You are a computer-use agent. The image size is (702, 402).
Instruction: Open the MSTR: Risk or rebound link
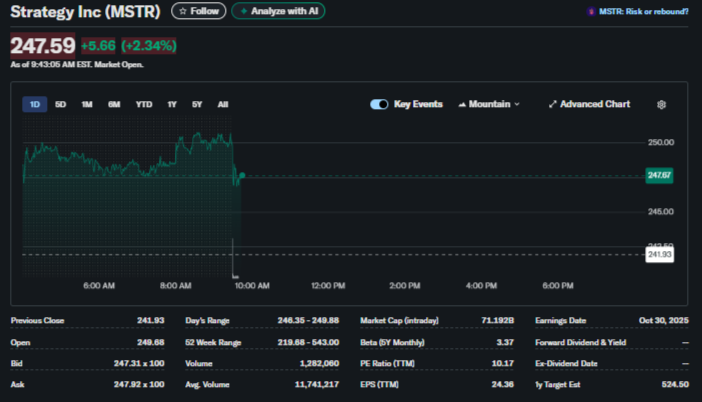coord(643,11)
